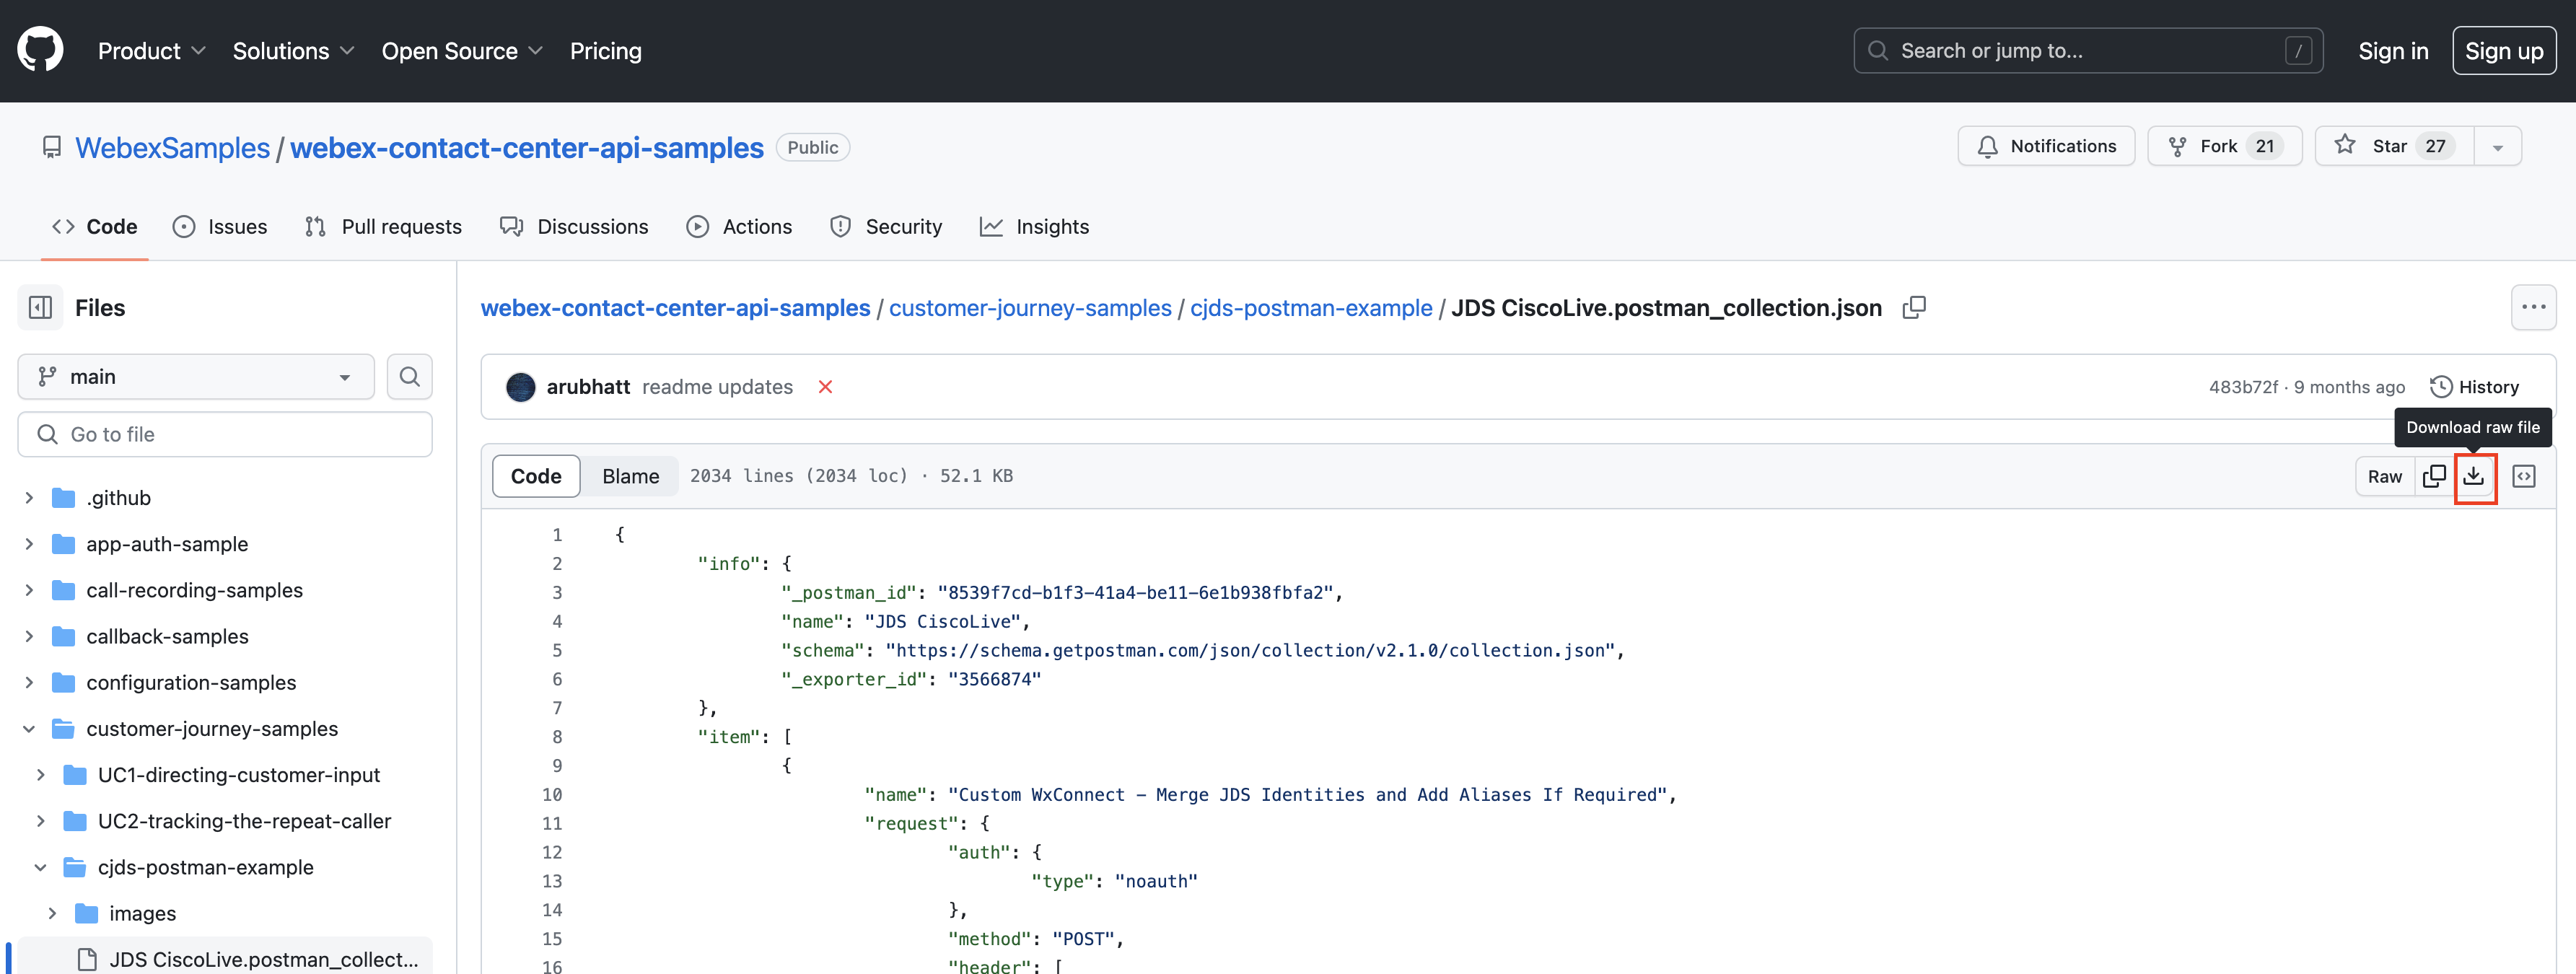The image size is (2576, 974).
Task: Select line number 10
Action: tap(552, 795)
